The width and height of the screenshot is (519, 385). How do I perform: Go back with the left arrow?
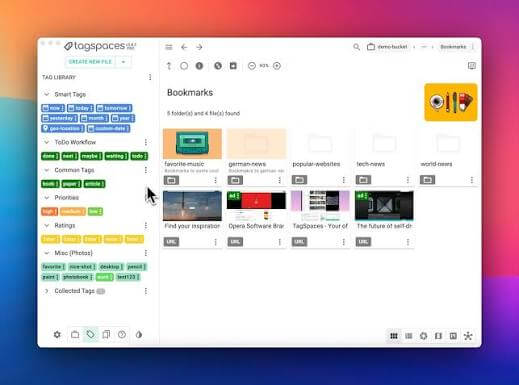coord(184,47)
